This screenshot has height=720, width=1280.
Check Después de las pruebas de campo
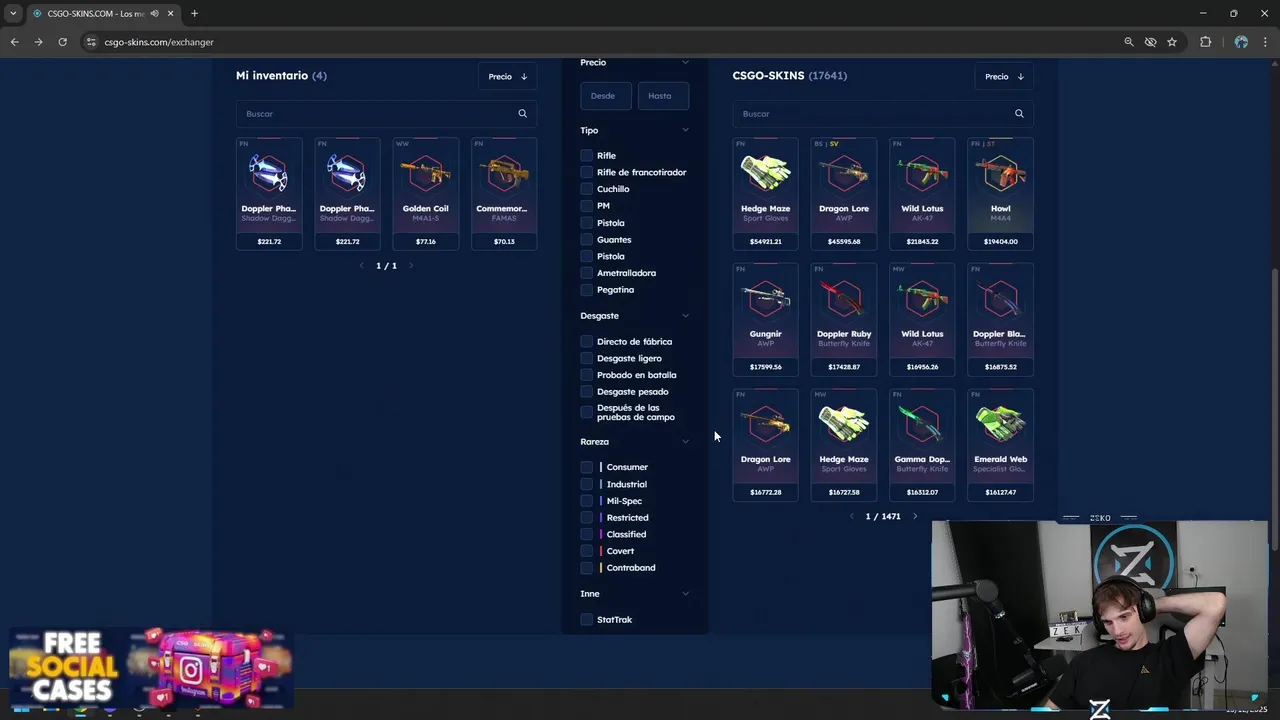pyautogui.click(x=587, y=412)
